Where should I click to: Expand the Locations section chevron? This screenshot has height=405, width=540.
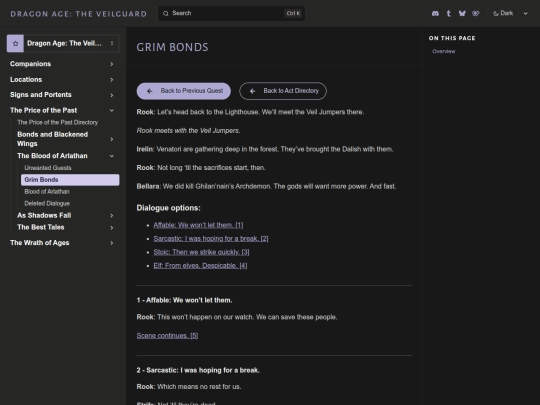112,80
